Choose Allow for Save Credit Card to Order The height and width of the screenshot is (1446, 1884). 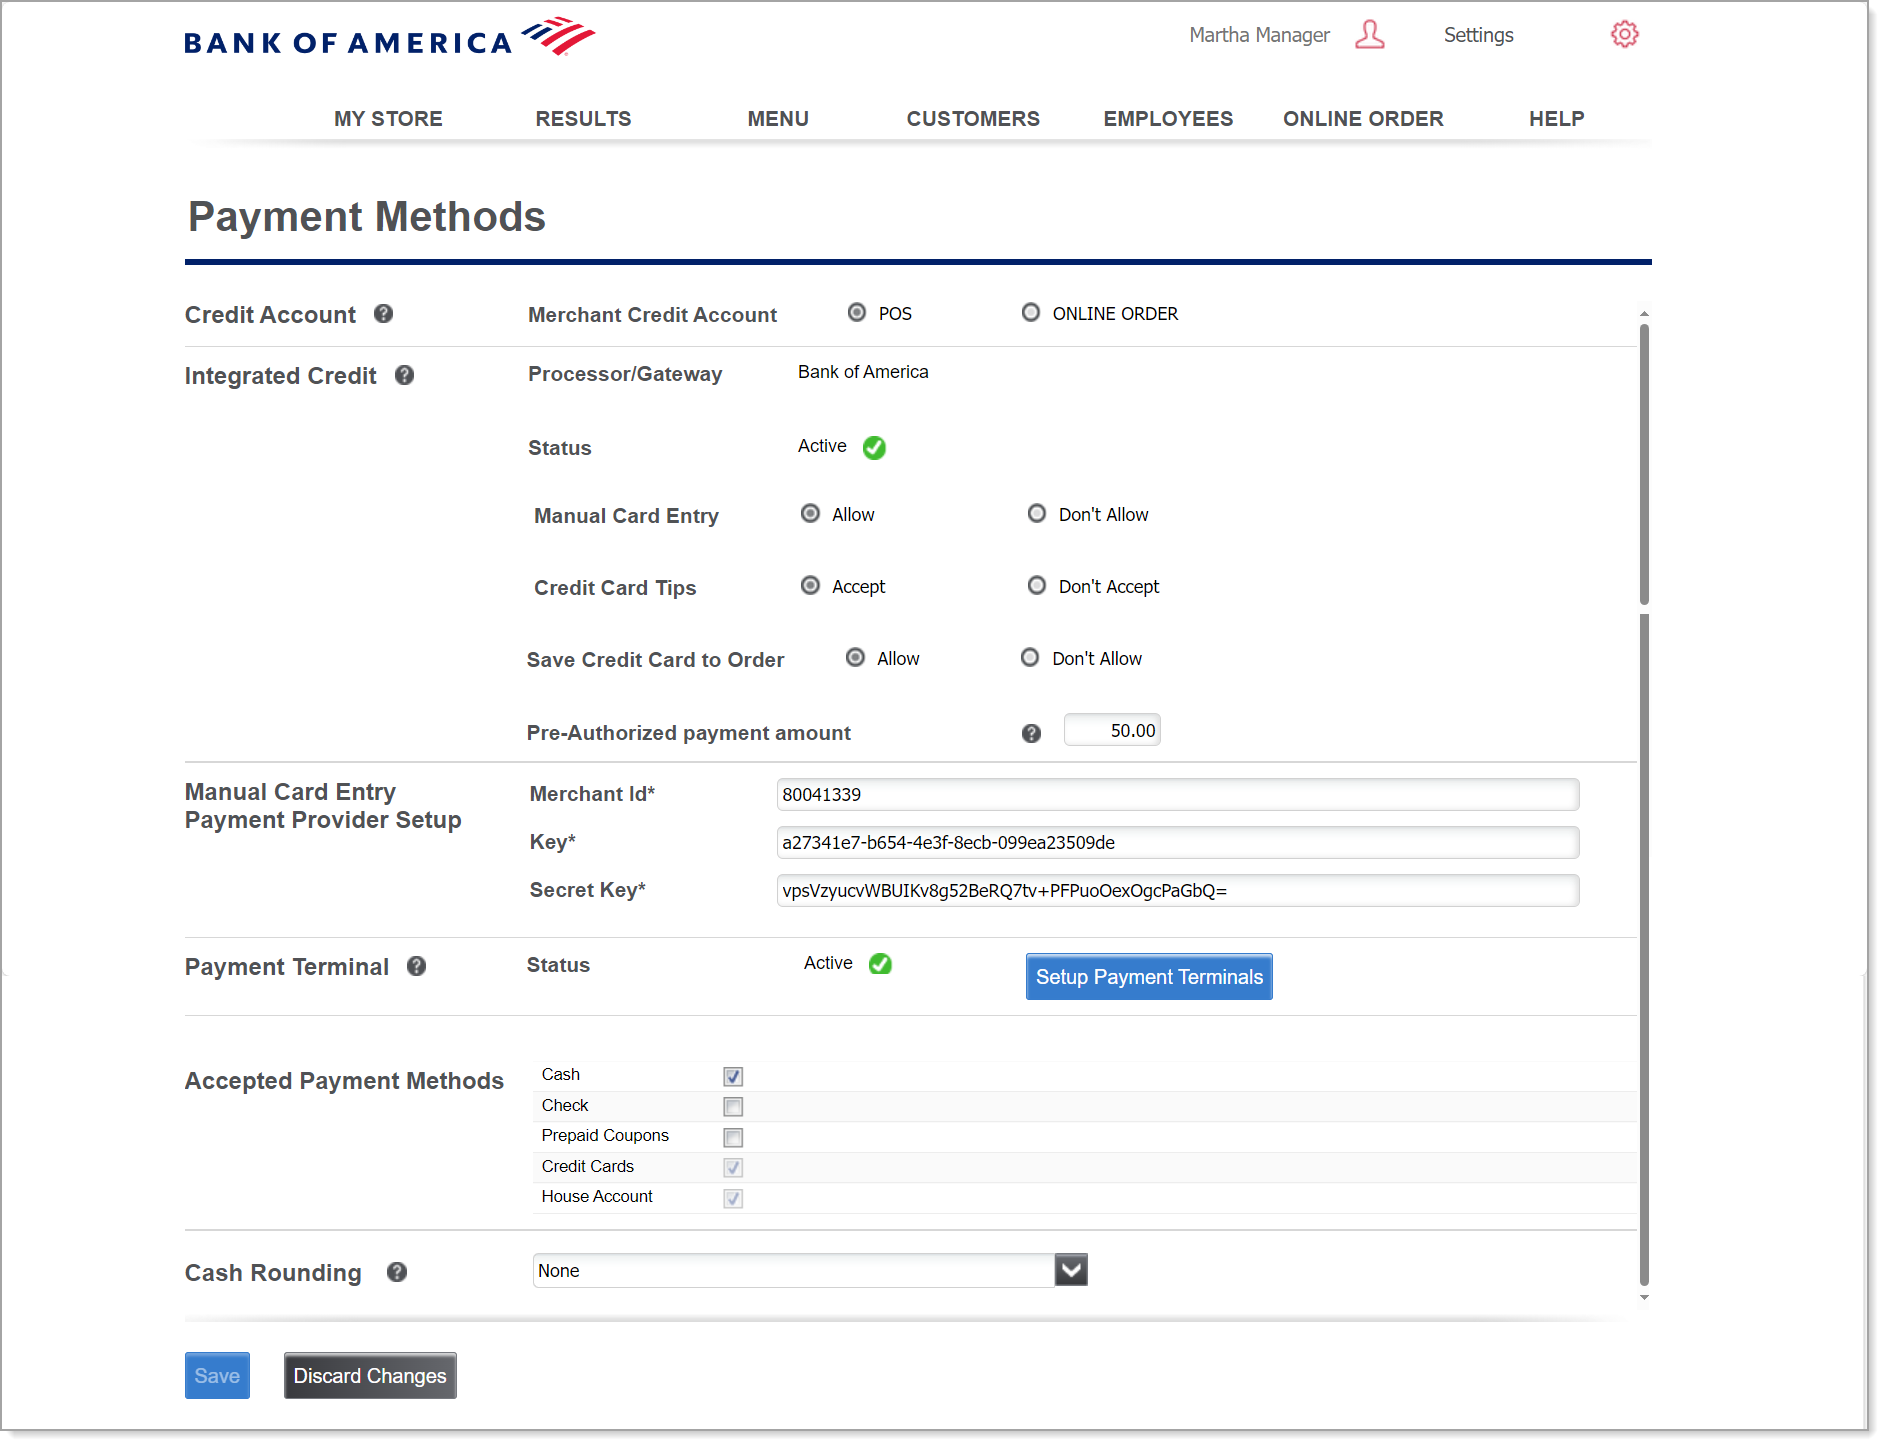[x=855, y=658]
